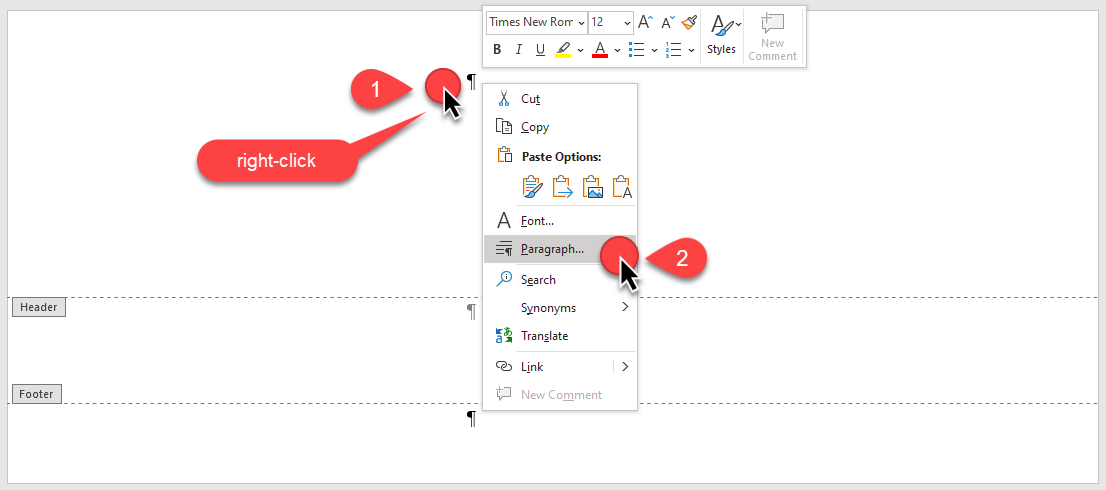The width and height of the screenshot is (1106, 490).
Task: Toggle Bold formatting
Action: [497, 49]
